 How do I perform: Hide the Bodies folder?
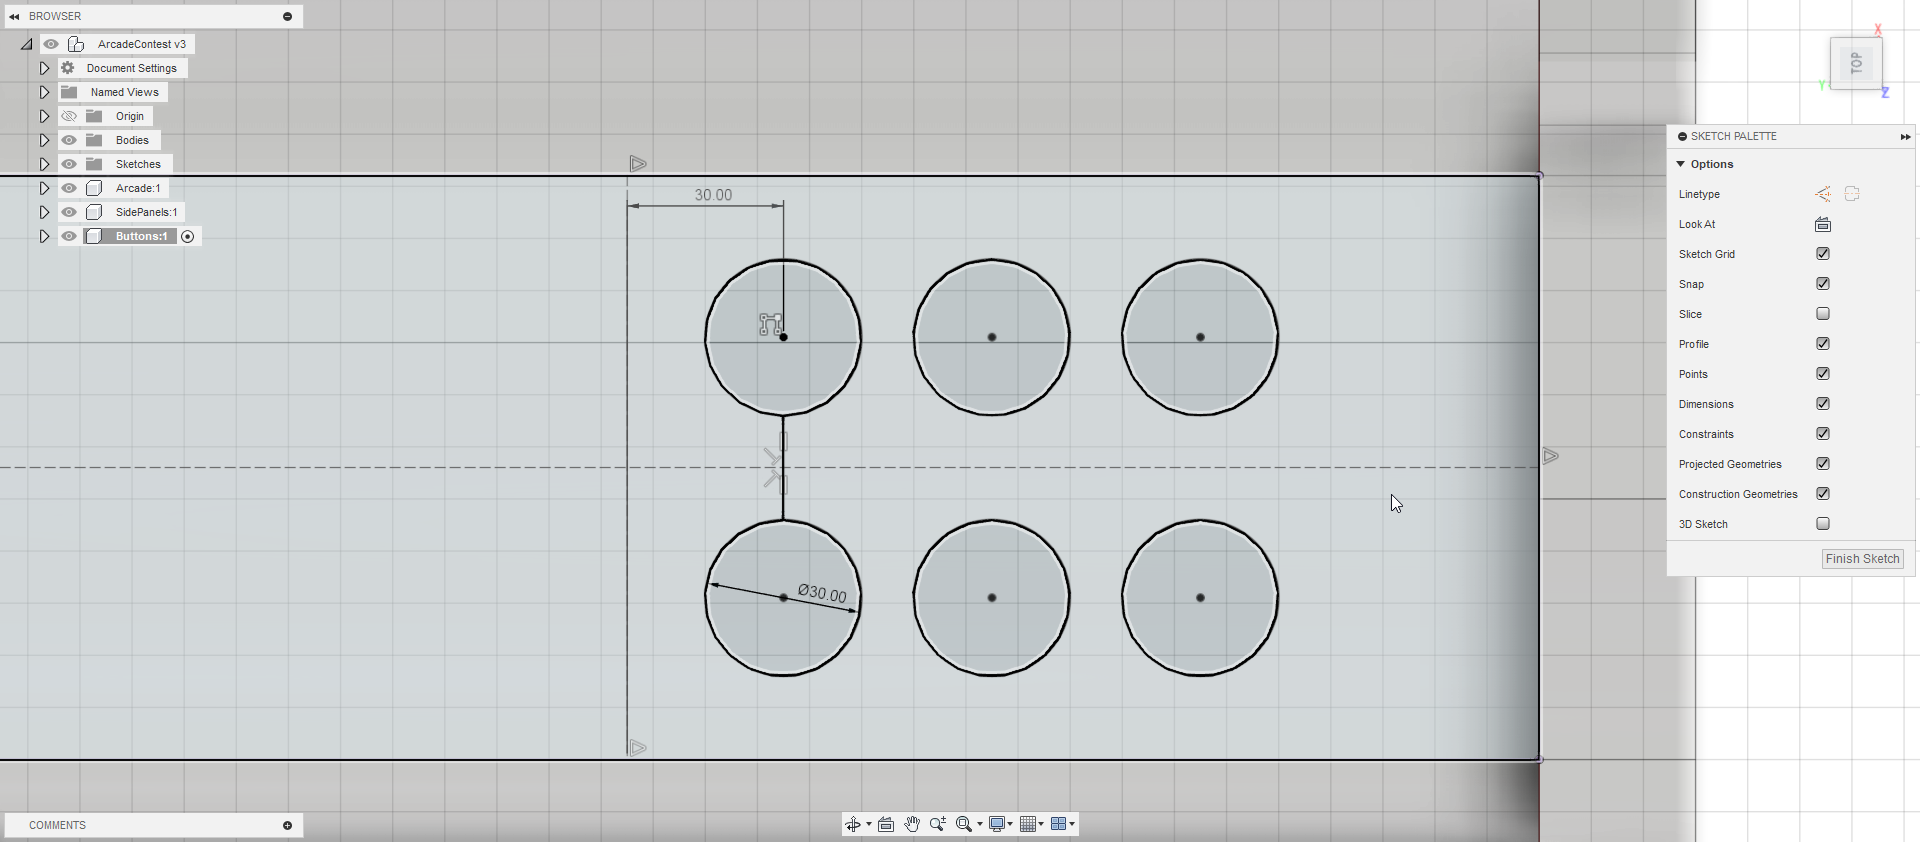(x=69, y=140)
